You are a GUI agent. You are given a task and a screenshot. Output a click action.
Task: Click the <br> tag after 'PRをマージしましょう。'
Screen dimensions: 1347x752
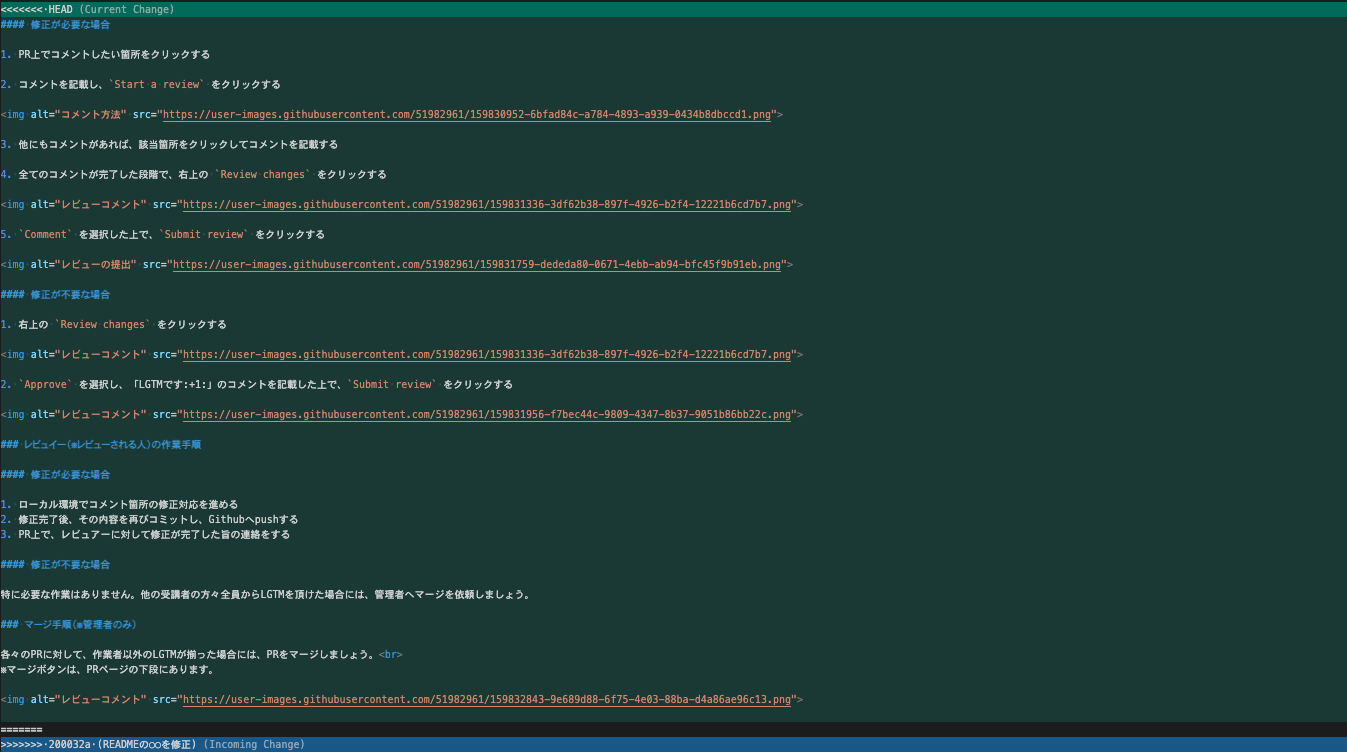click(391, 654)
